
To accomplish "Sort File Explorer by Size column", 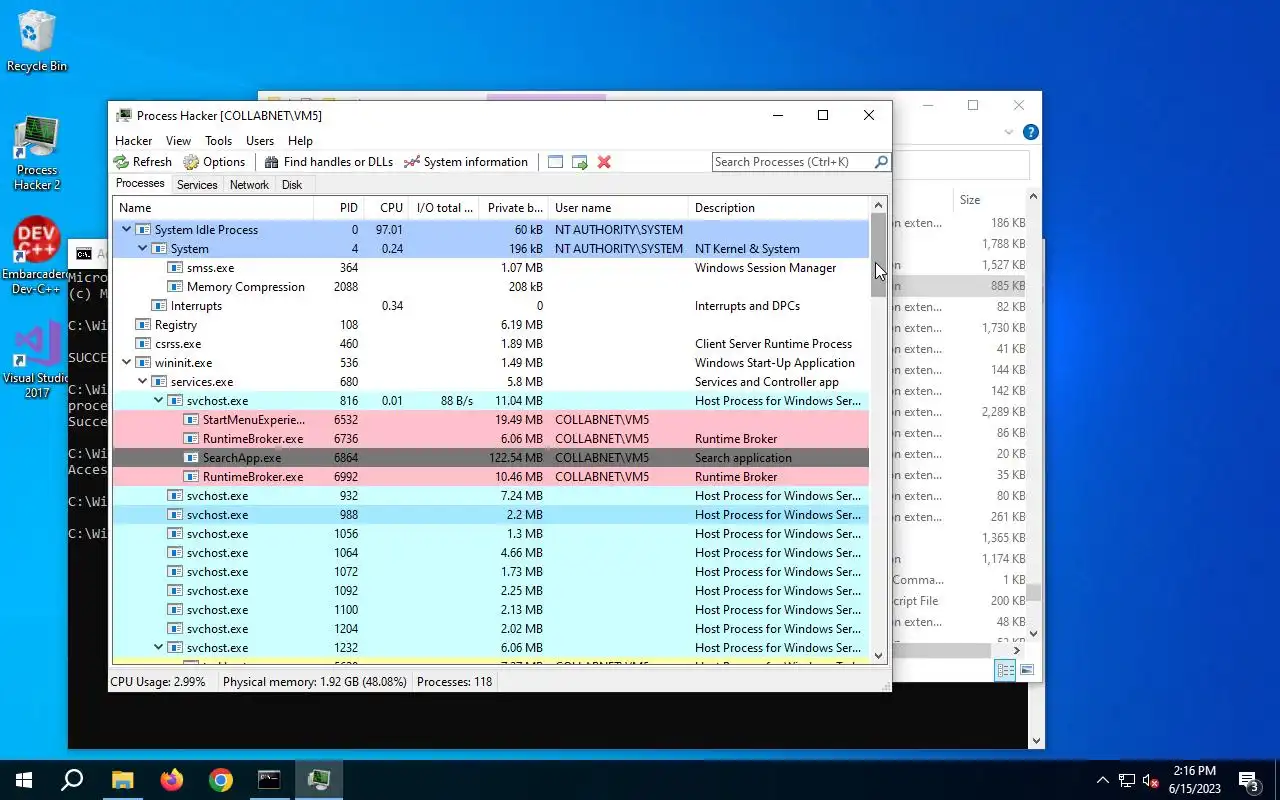I will (x=988, y=200).
